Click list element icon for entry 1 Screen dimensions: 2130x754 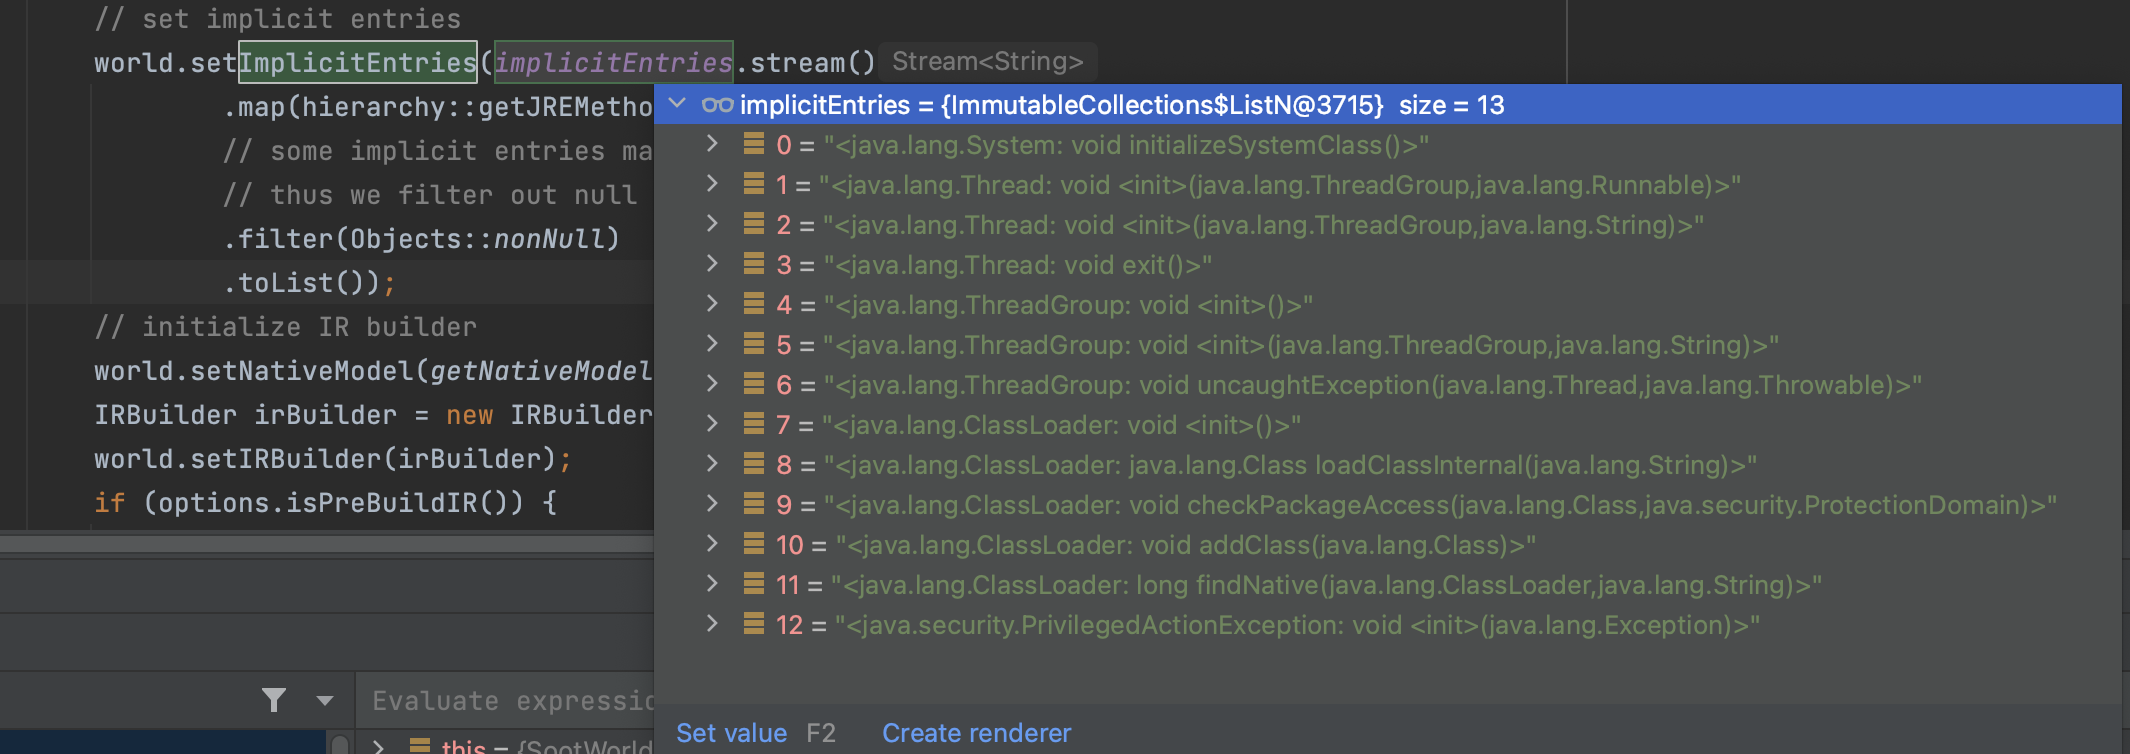[754, 184]
